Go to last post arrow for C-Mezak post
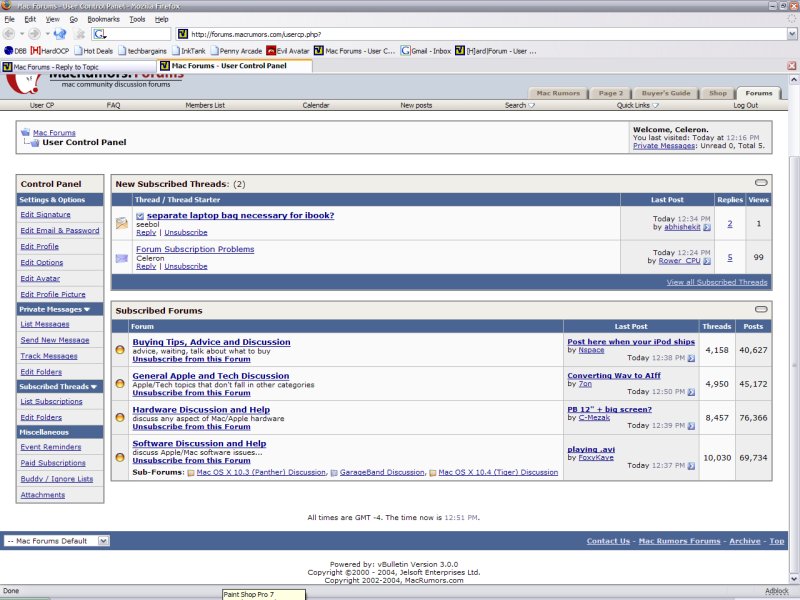This screenshot has height=600, width=800. (x=691, y=426)
